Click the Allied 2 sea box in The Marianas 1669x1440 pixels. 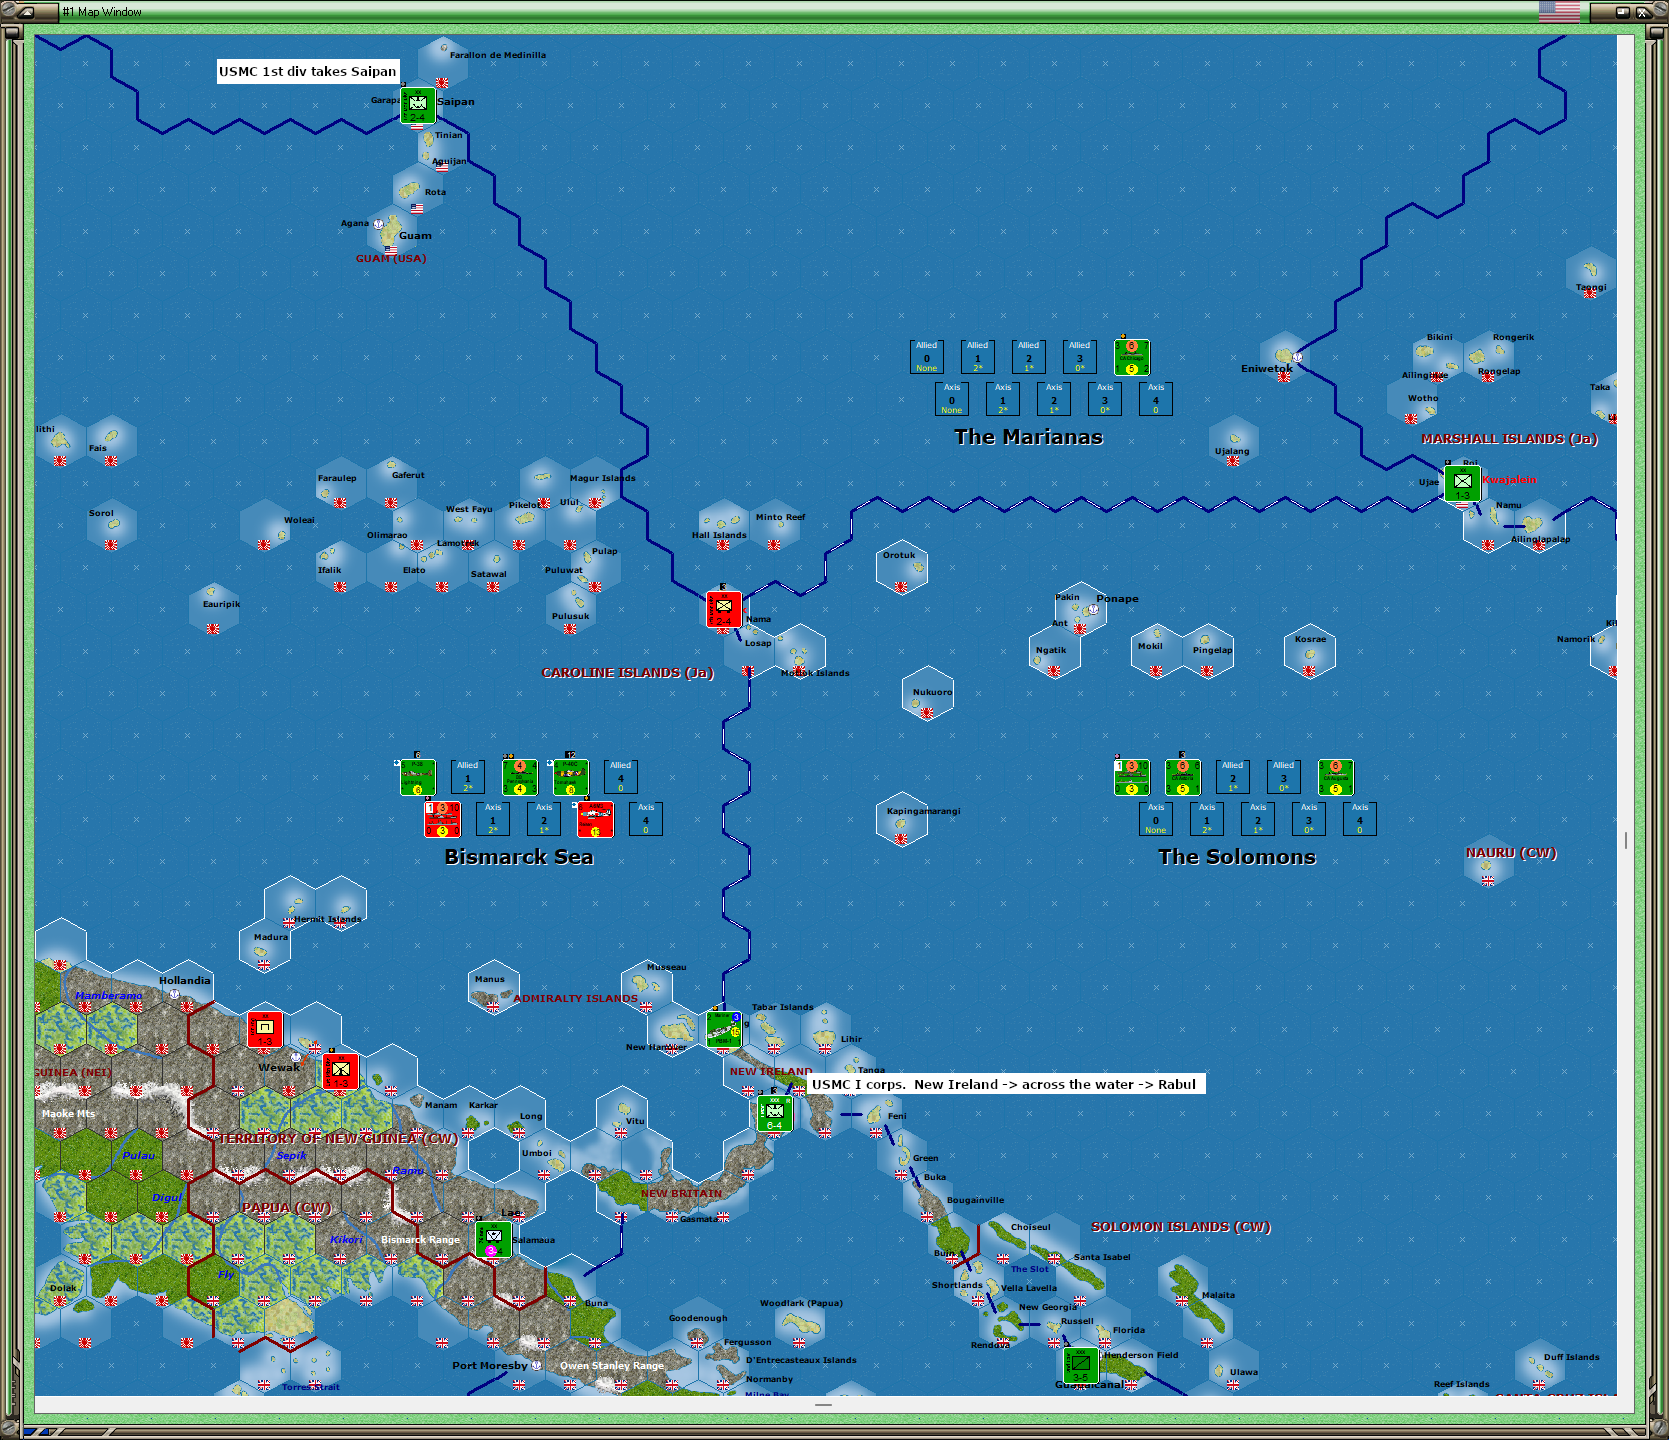[x=1029, y=357]
